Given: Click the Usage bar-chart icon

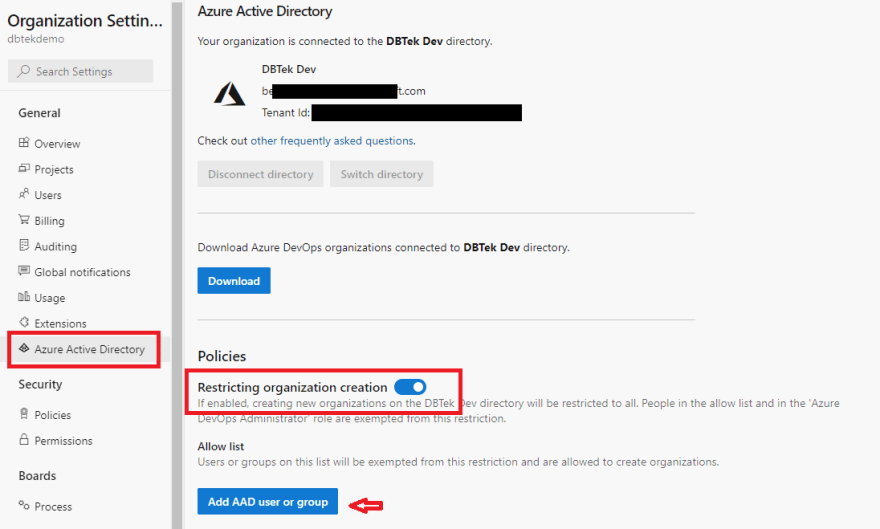Looking at the screenshot, I should tap(24, 297).
